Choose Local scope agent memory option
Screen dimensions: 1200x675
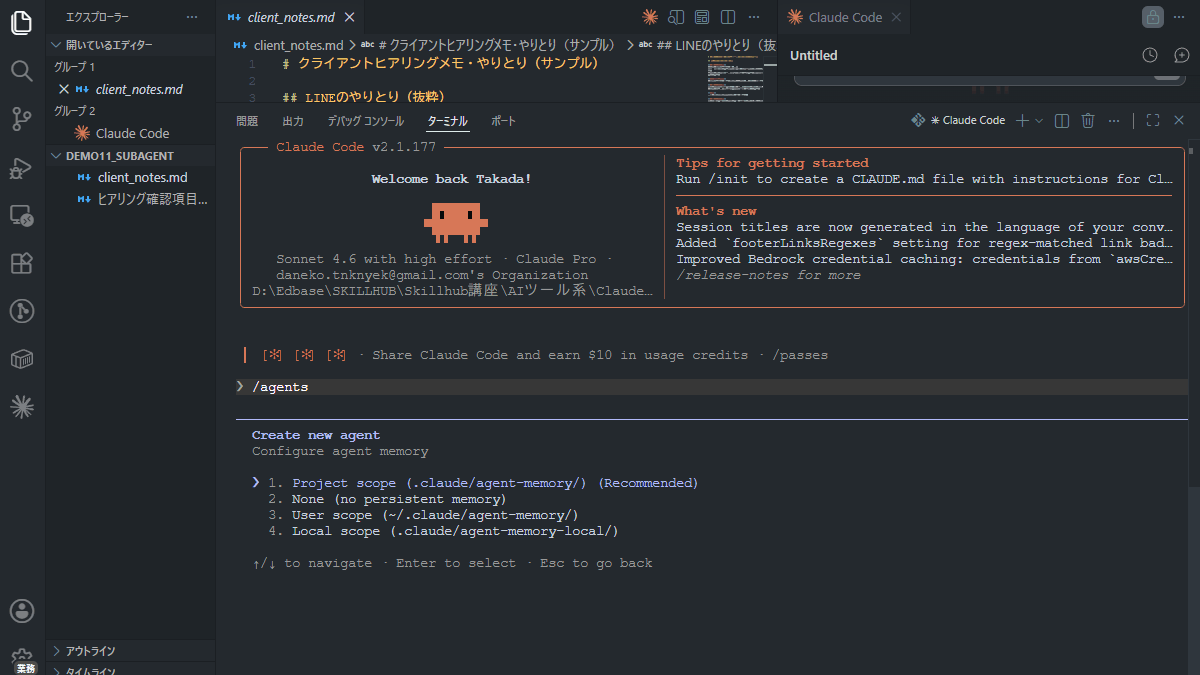coord(443,531)
